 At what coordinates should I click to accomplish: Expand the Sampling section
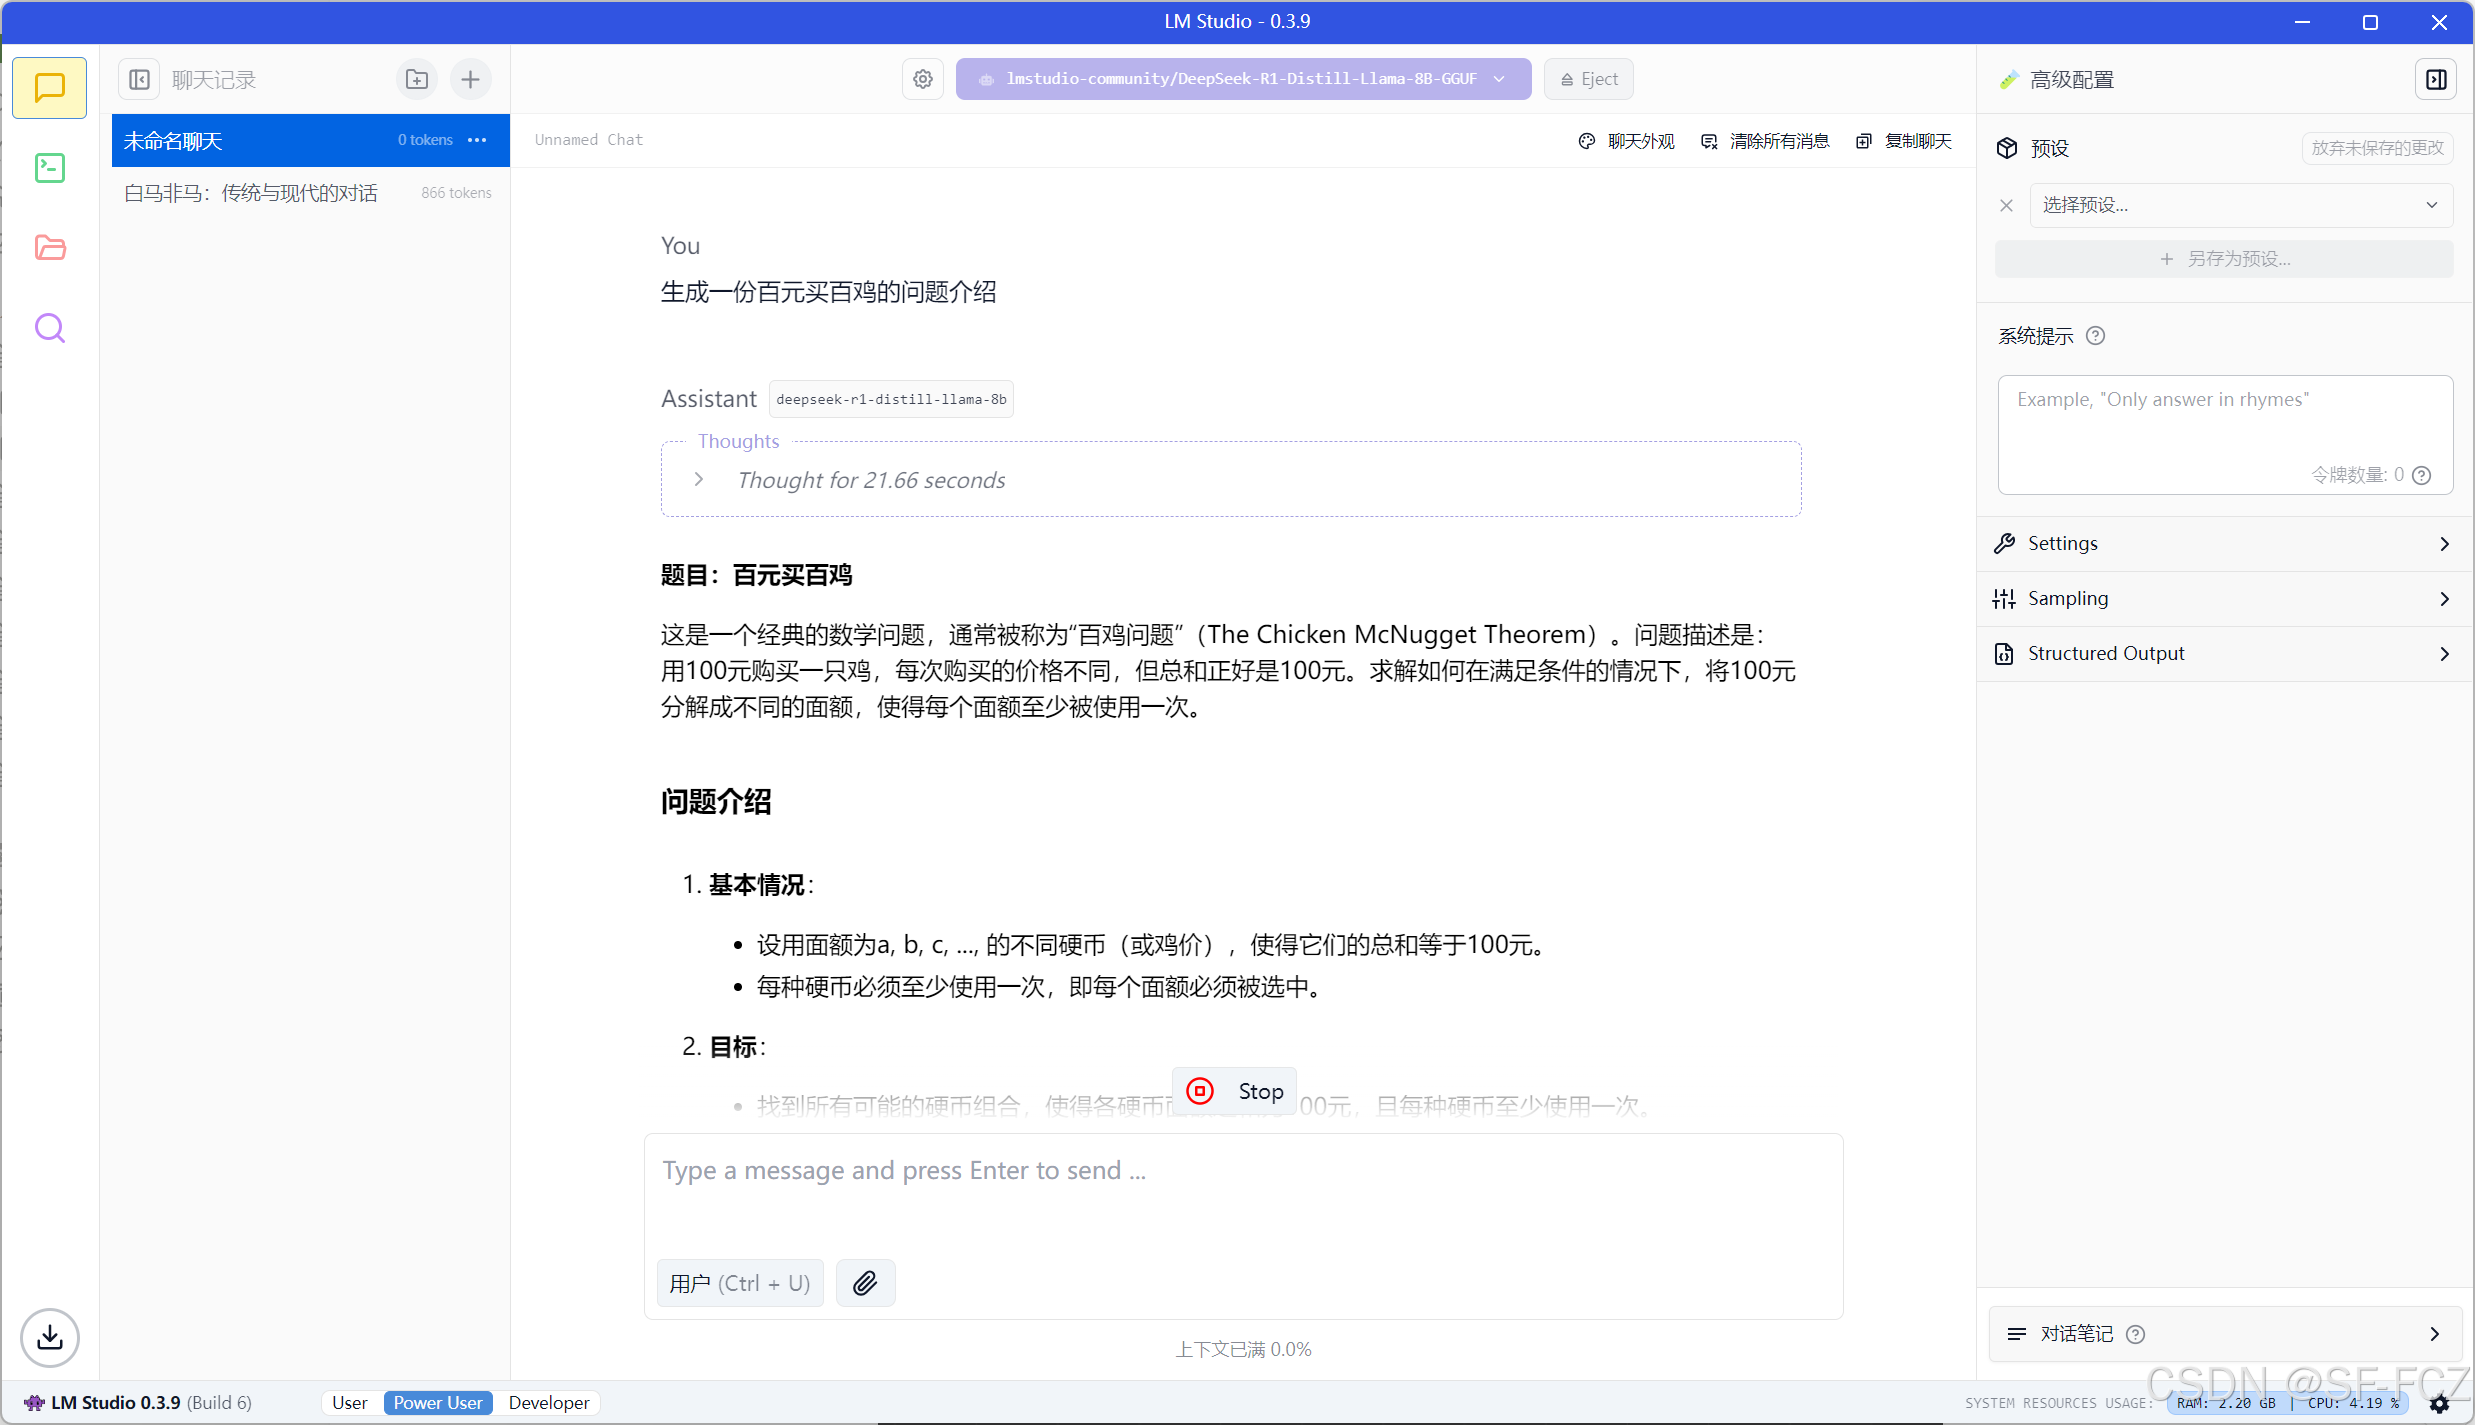(2224, 599)
